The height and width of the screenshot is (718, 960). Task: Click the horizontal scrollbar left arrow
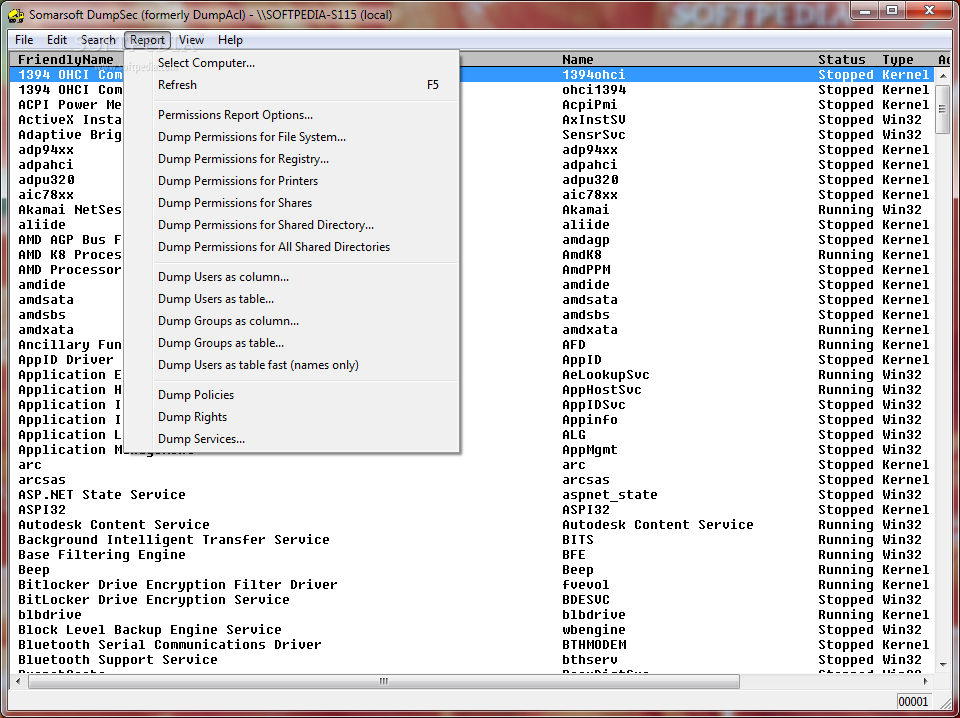[18, 681]
